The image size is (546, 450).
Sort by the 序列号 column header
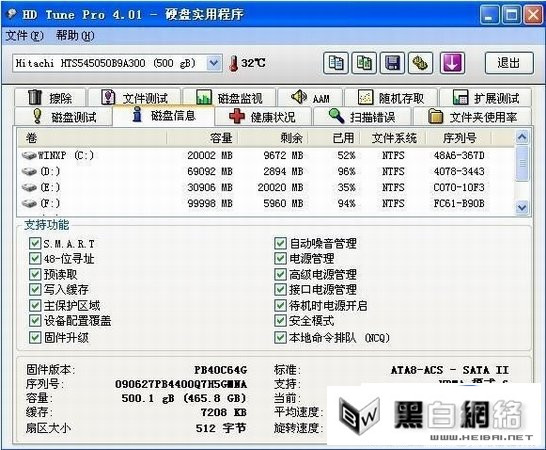[x=459, y=138]
